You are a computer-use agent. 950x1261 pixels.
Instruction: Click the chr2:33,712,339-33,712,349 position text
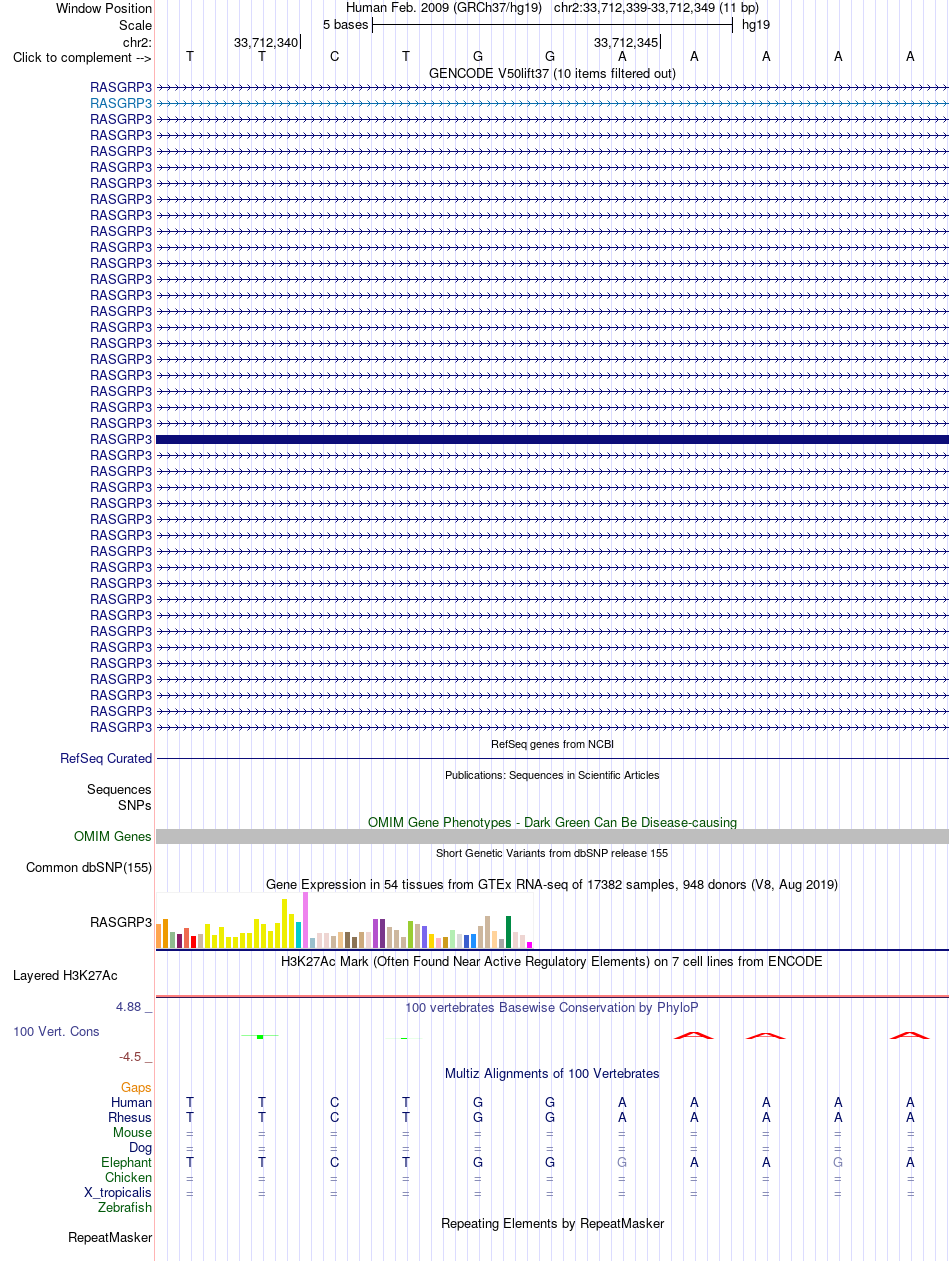[656, 8]
